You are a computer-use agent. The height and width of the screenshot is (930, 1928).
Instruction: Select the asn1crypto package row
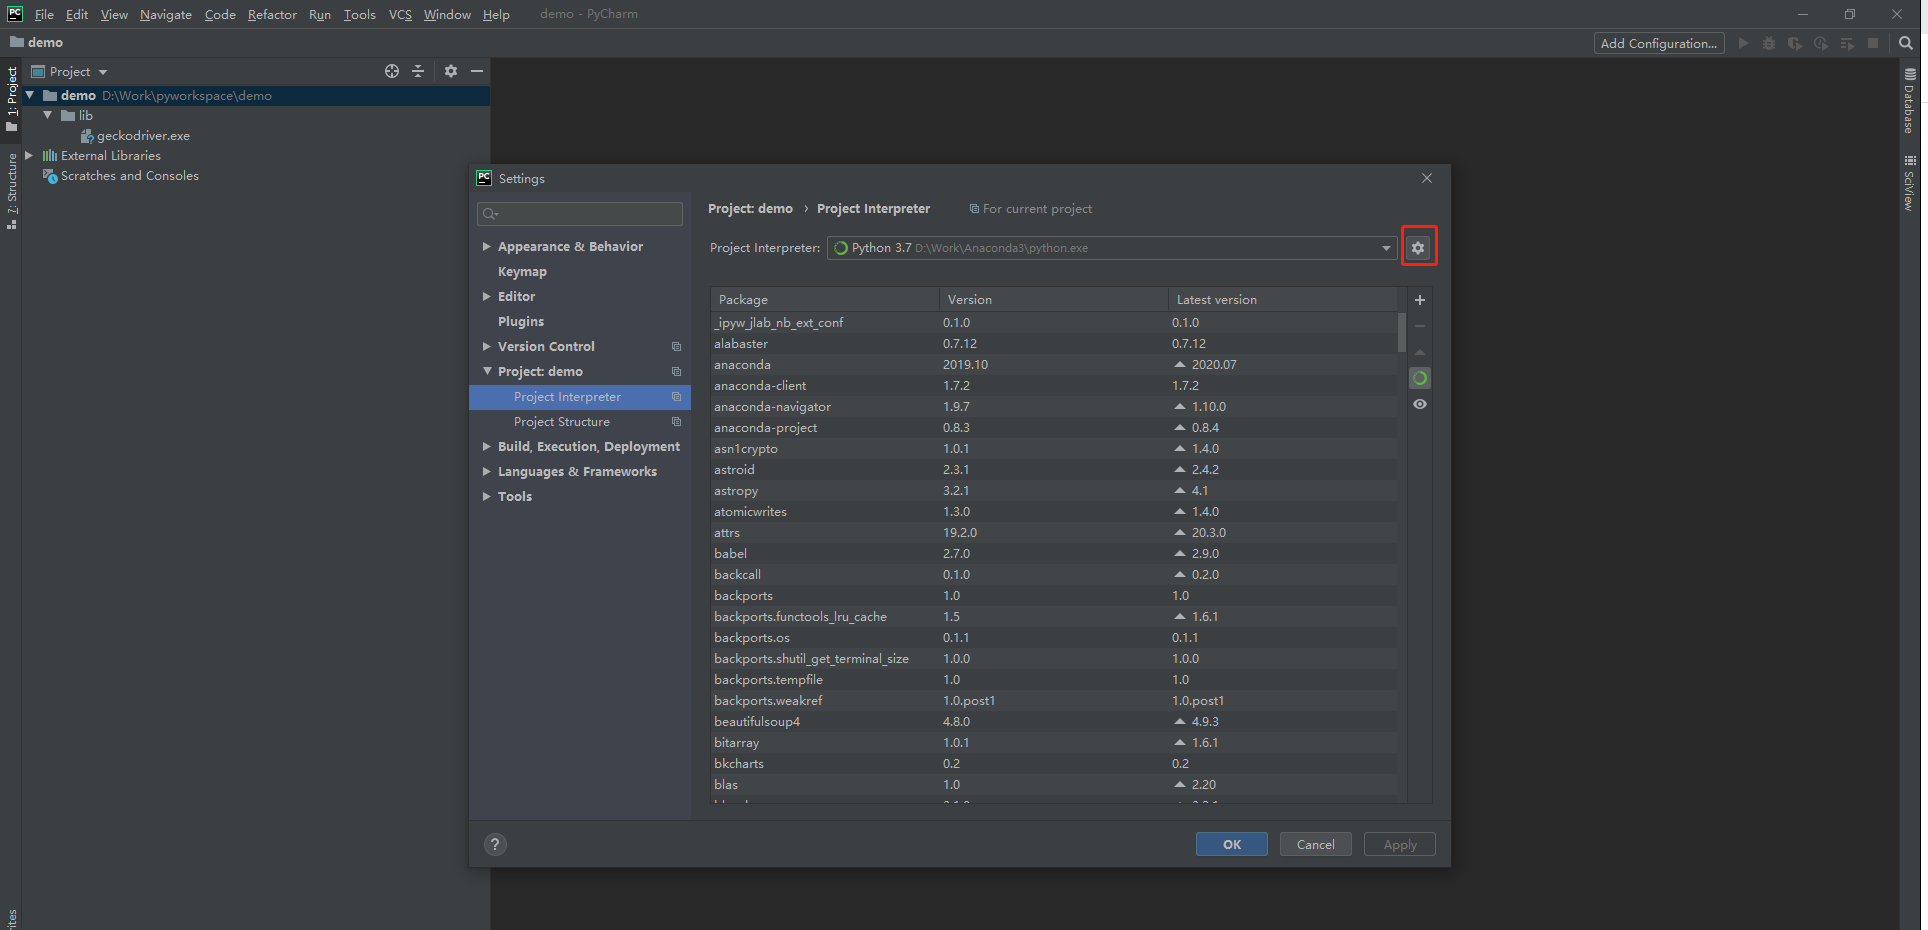pos(1054,448)
